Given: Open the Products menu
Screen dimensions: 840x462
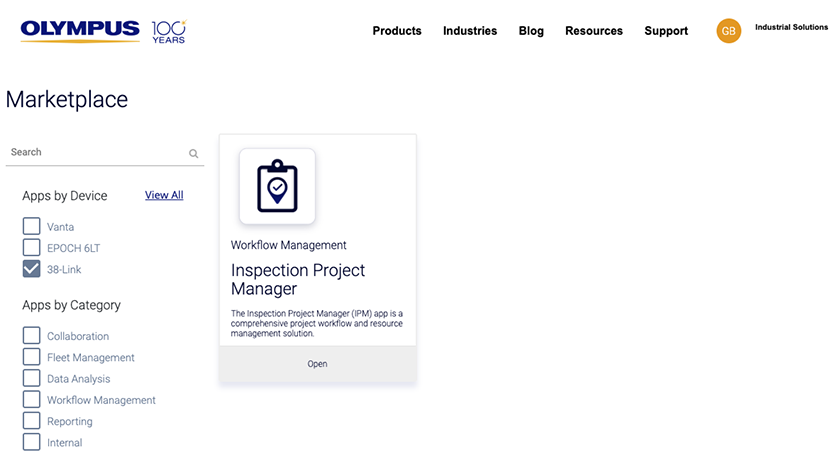Looking at the screenshot, I should tap(397, 31).
